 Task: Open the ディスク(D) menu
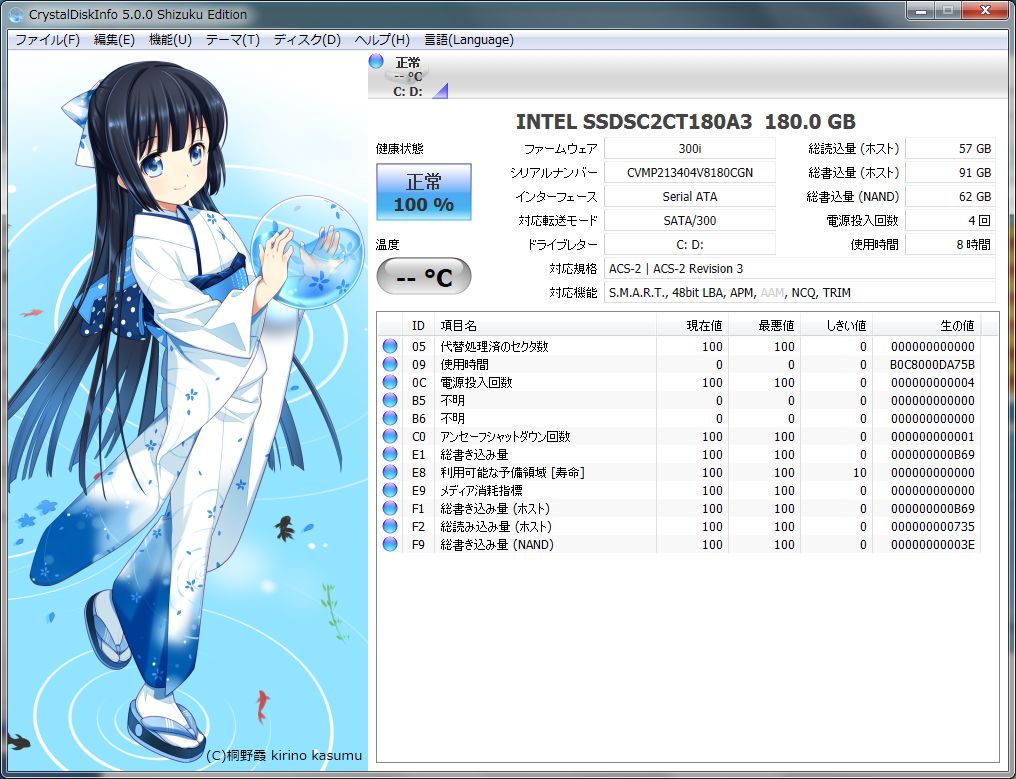click(307, 40)
